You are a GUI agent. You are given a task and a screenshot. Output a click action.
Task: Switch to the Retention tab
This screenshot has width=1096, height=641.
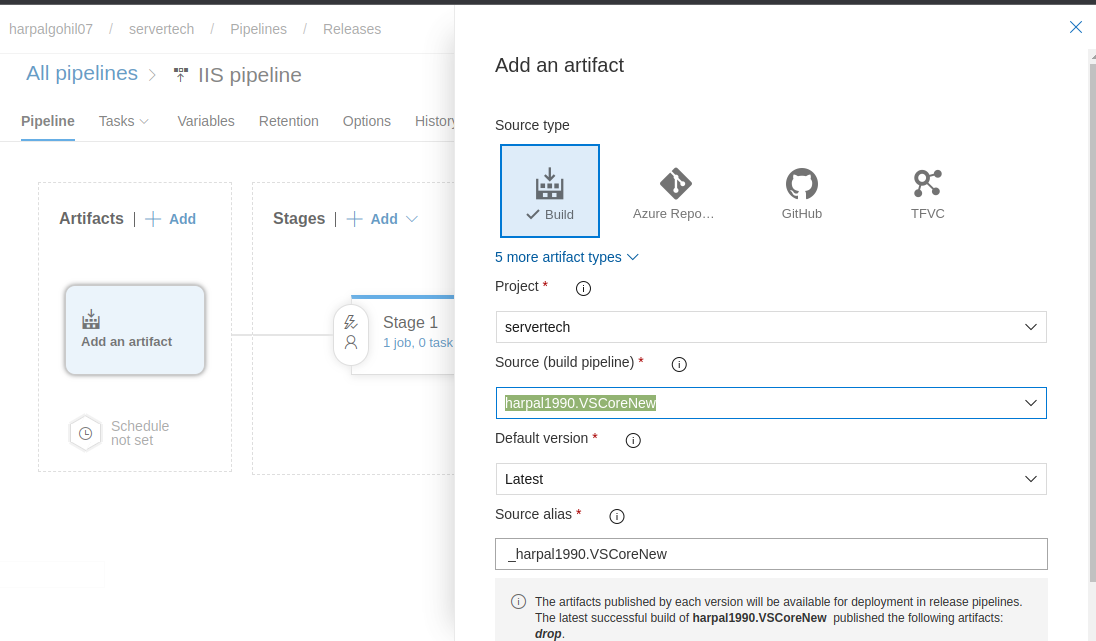coord(289,122)
